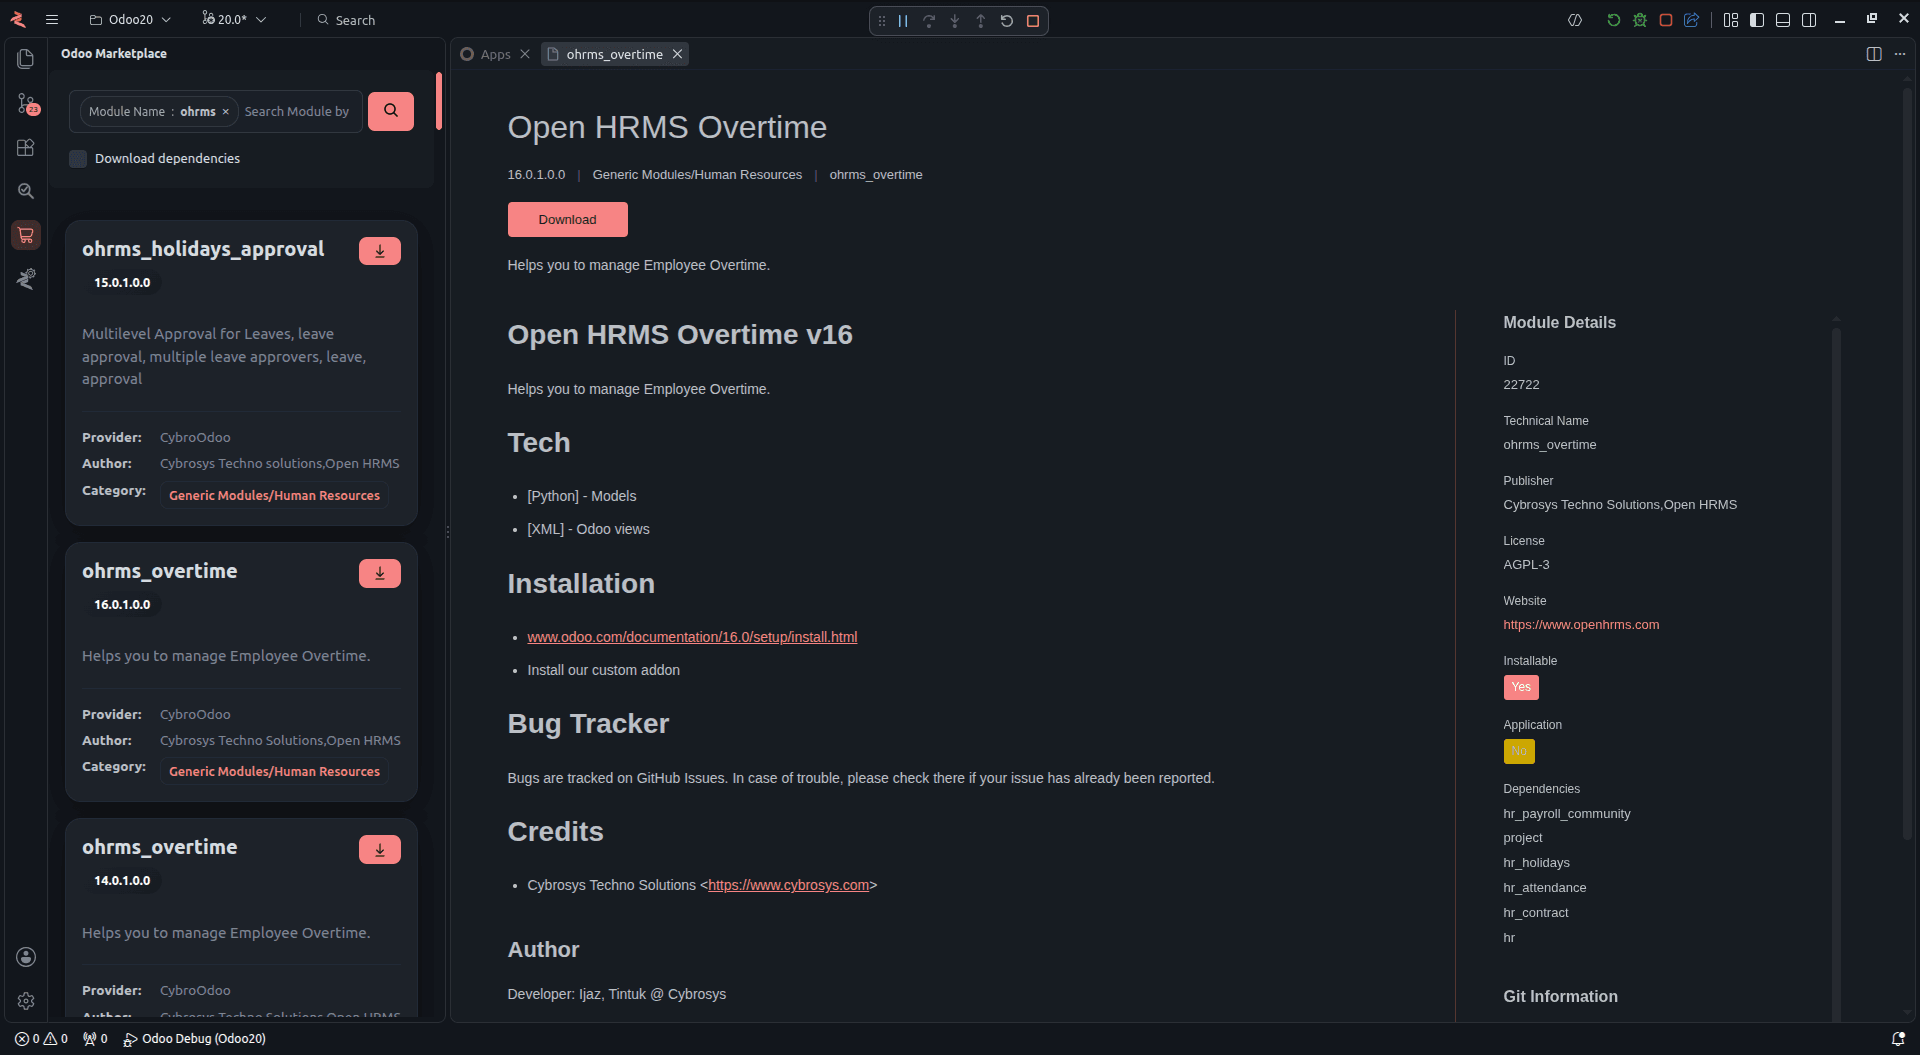Screen dimensions: 1920x1055
Task: Download ohrms_overtime 16.0.1.0.0 via card icon
Action: 380,573
